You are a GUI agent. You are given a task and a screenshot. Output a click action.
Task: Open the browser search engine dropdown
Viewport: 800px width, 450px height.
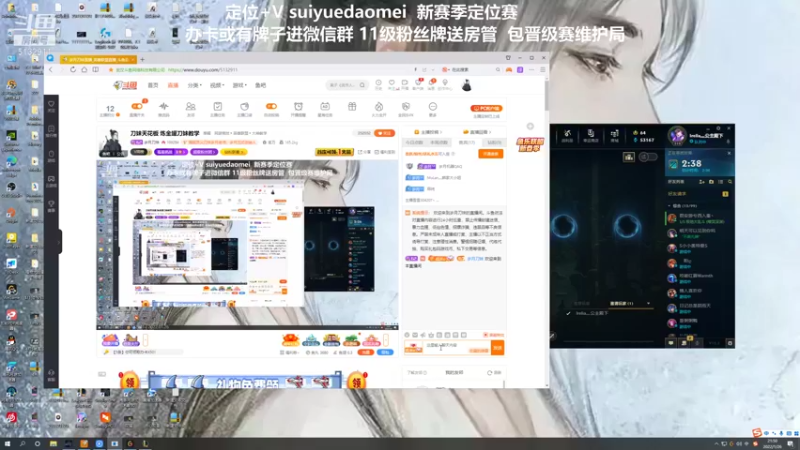445,69
